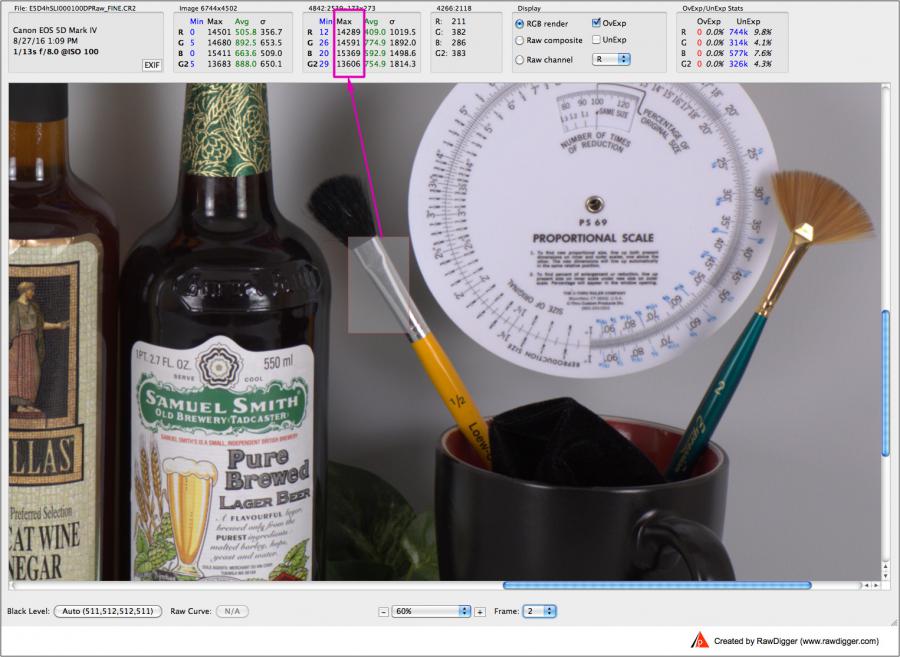The image size is (900, 657).
Task: Click the camera name Canon EOS 5D Mark IV
Action: [55, 30]
